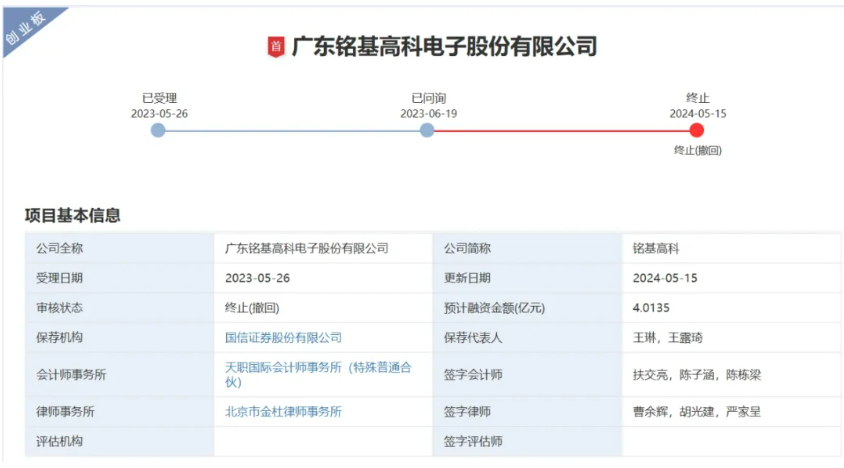The height and width of the screenshot is (468, 844).
Task: Click the 受理日期 value 2023-05-26 in table
Action: click(257, 278)
